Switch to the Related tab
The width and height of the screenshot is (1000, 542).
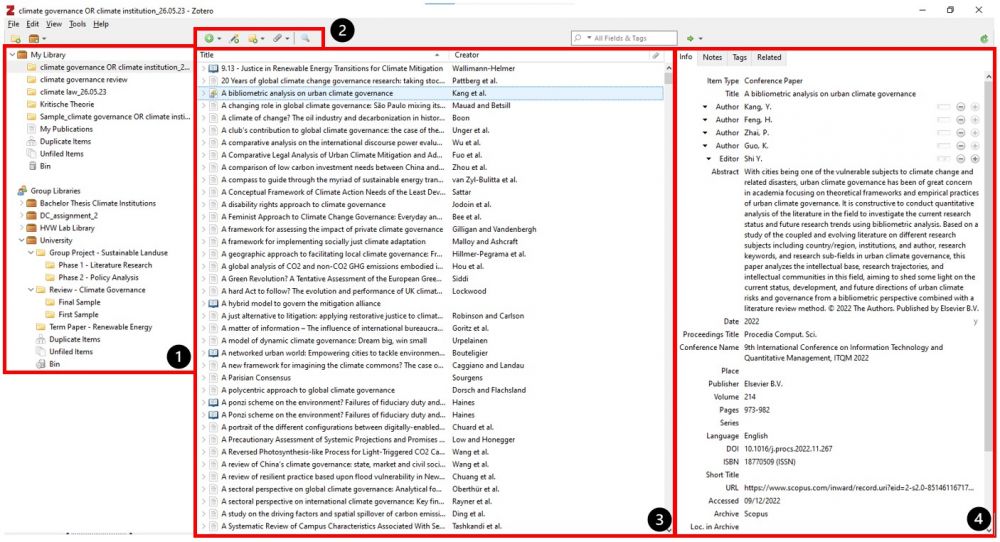(768, 57)
